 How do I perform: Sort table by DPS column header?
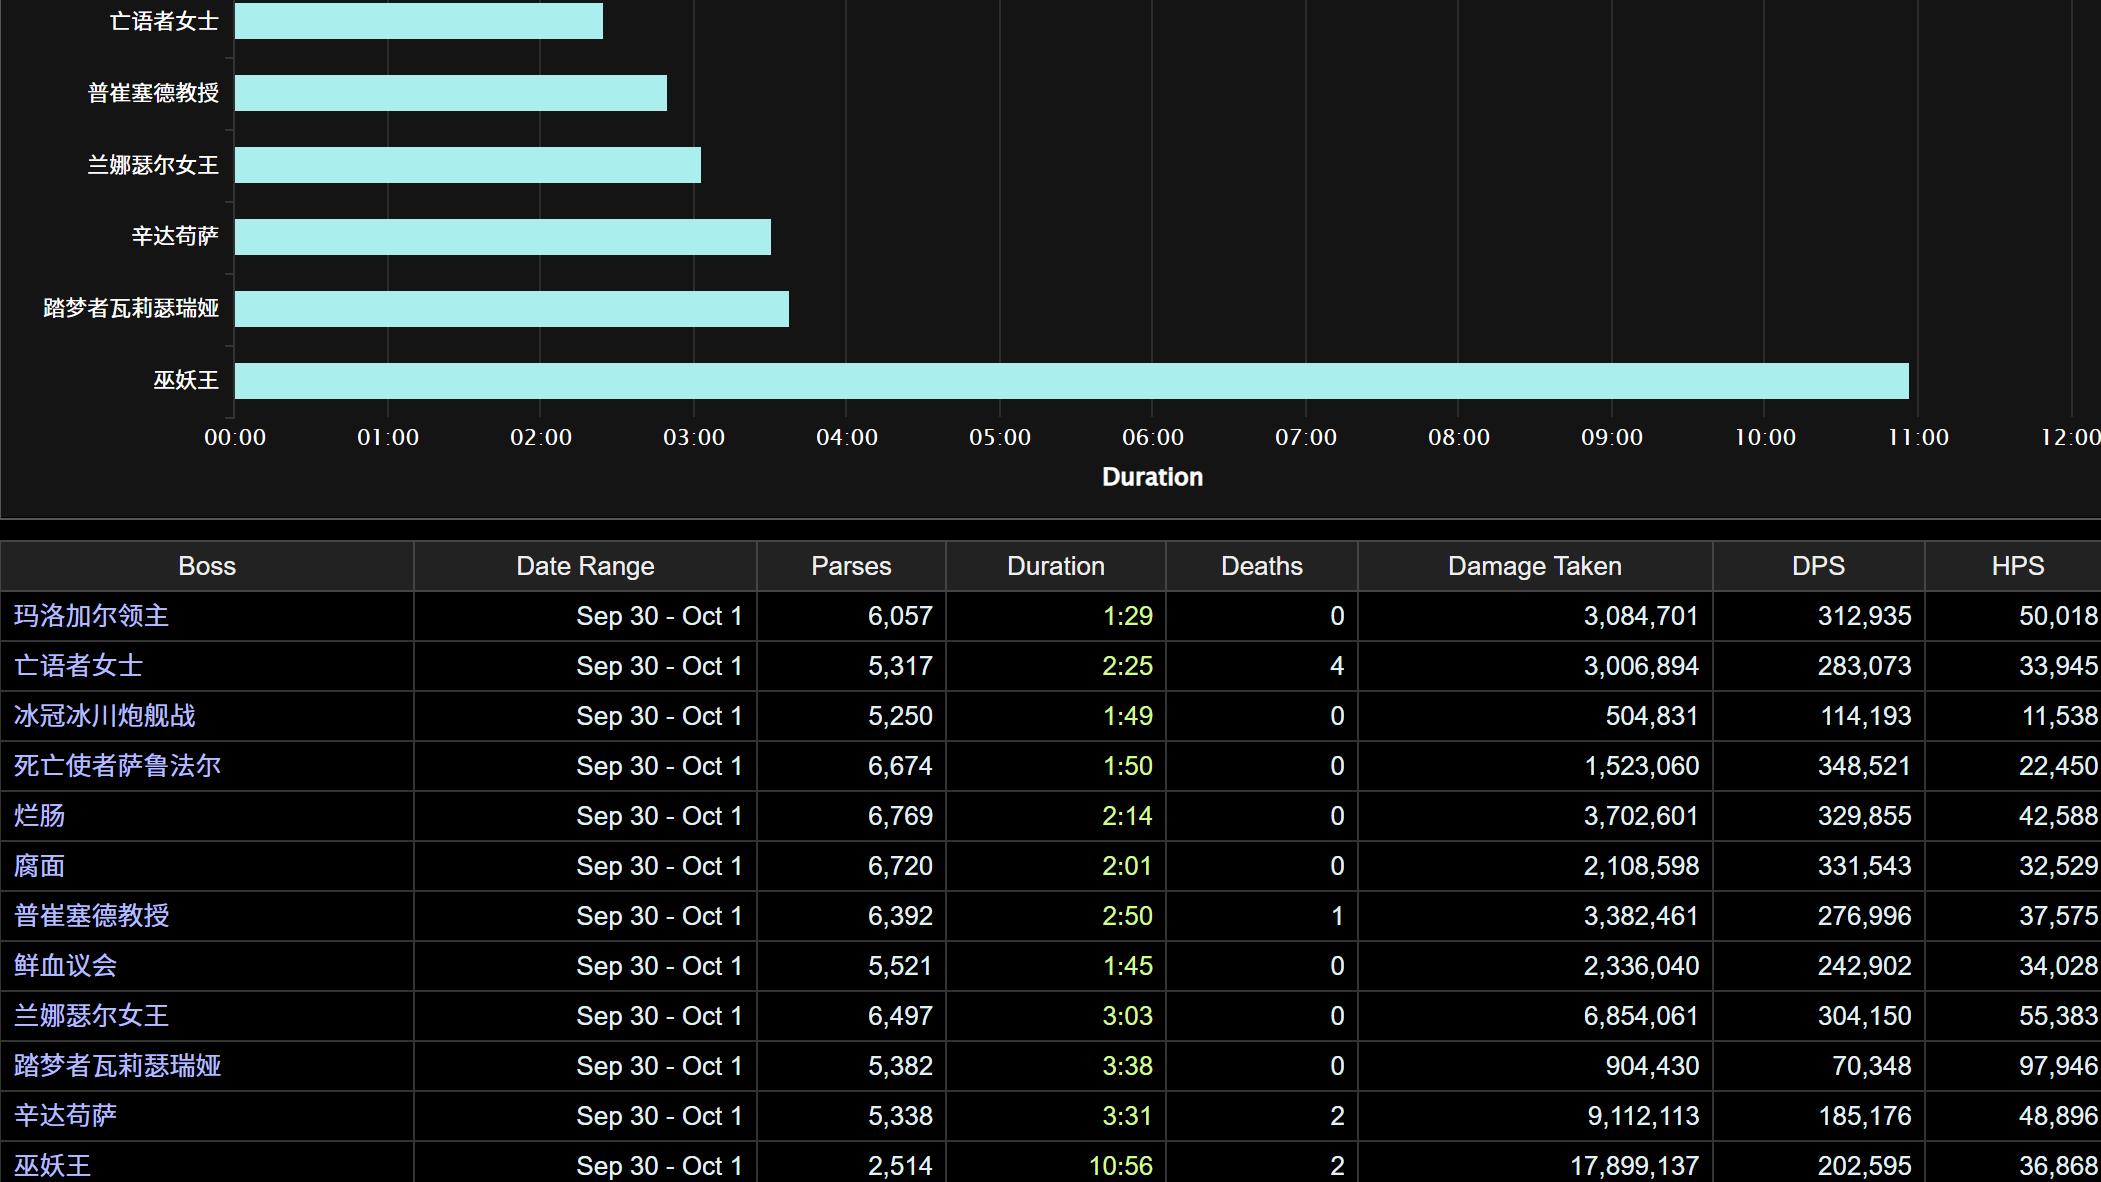[x=1817, y=566]
